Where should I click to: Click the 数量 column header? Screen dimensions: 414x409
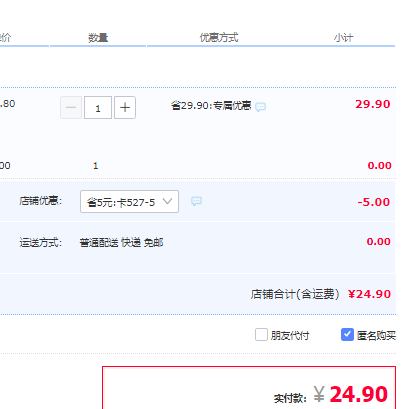click(x=98, y=38)
